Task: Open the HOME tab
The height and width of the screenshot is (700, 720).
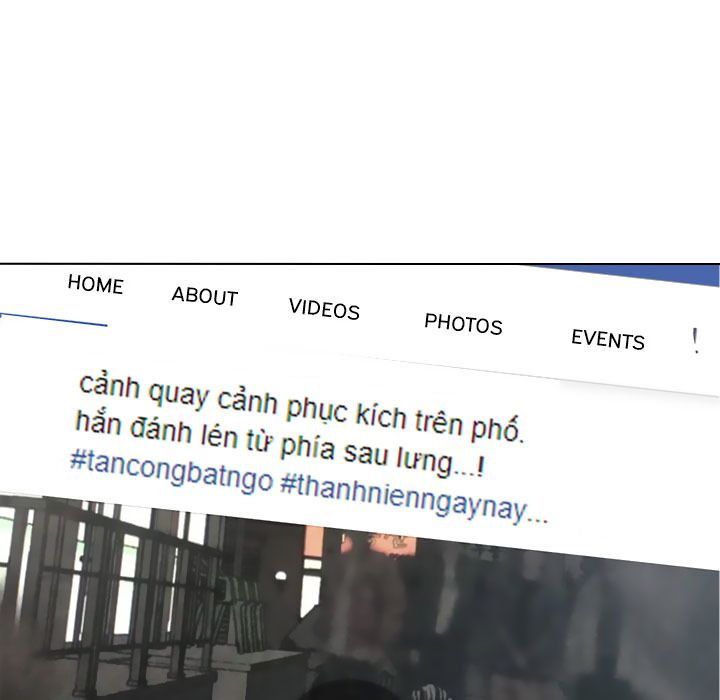Action: [x=95, y=285]
